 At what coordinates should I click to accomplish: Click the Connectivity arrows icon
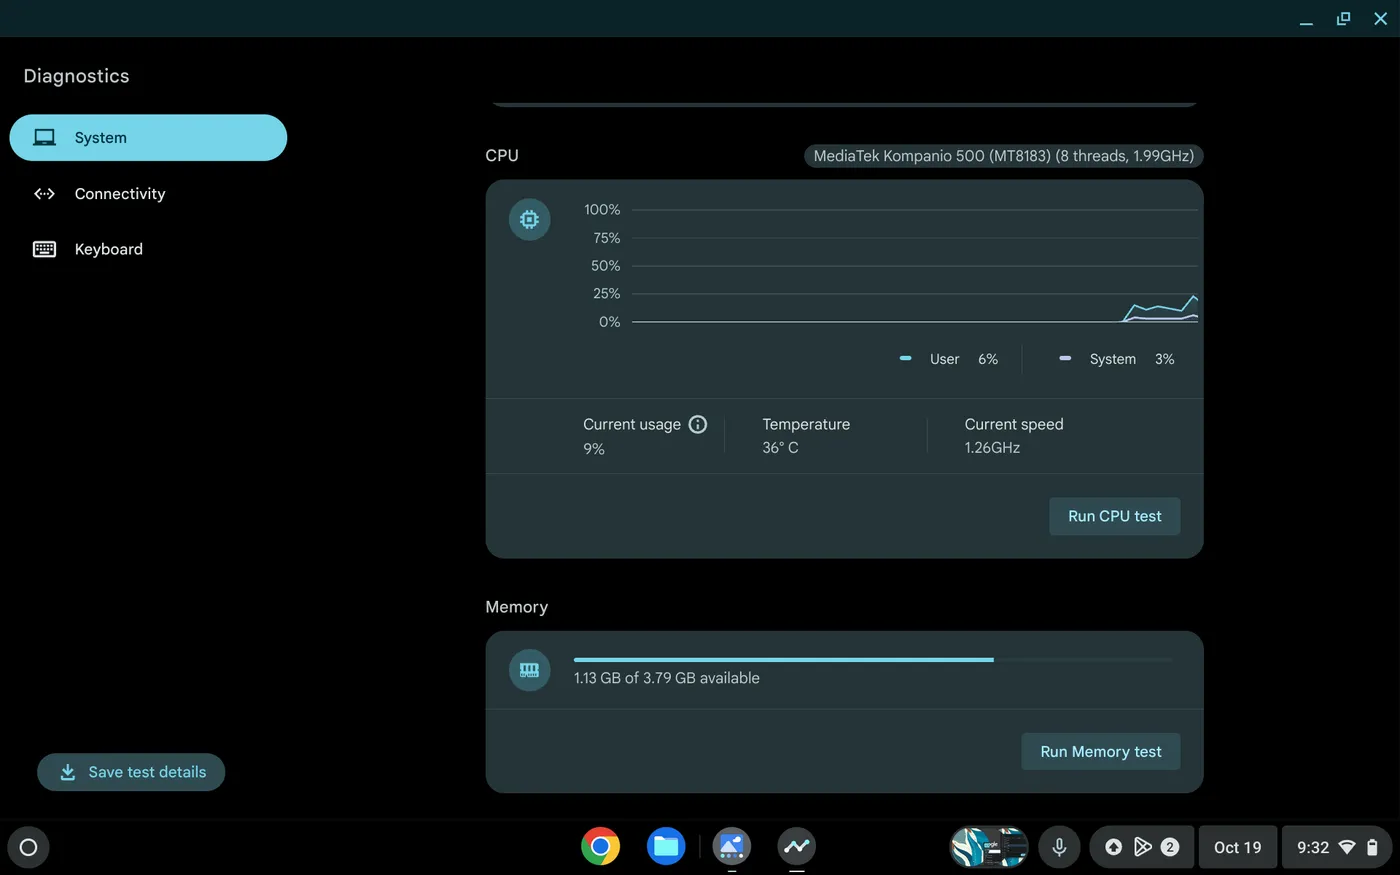click(x=44, y=194)
